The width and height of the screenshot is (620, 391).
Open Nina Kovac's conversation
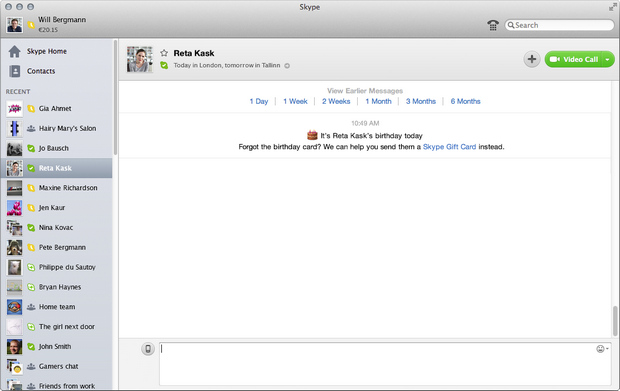[x=56, y=228]
